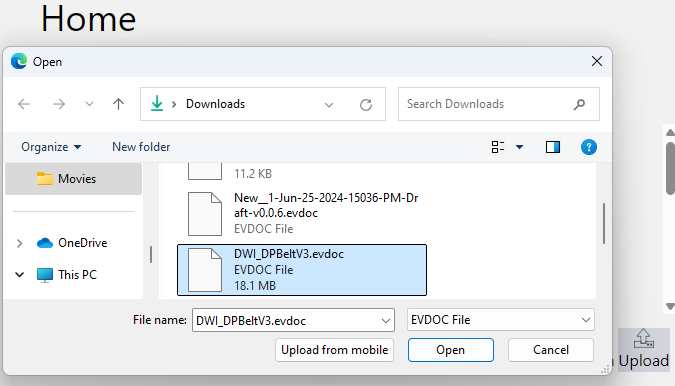The height and width of the screenshot is (386, 675).
Task: Select the DWI_DPBeltV3.evdoc file
Action: pos(302,270)
